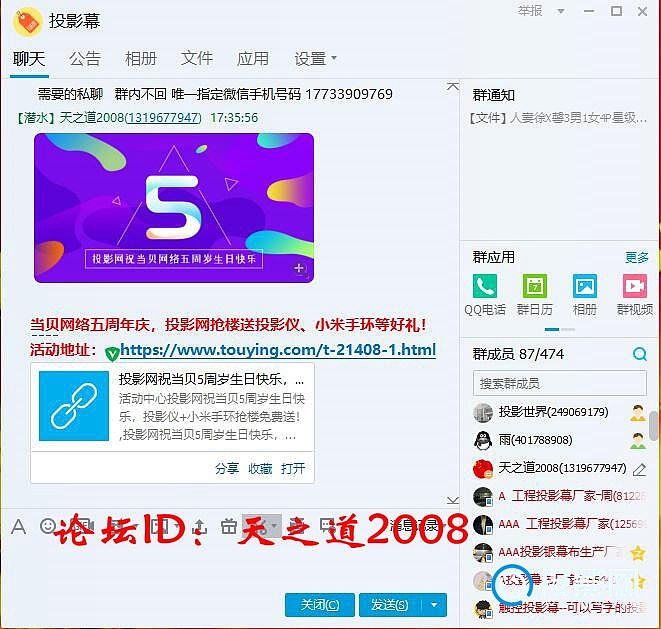Click green shield icon before the URL
The height and width of the screenshot is (629, 661).
[112, 353]
